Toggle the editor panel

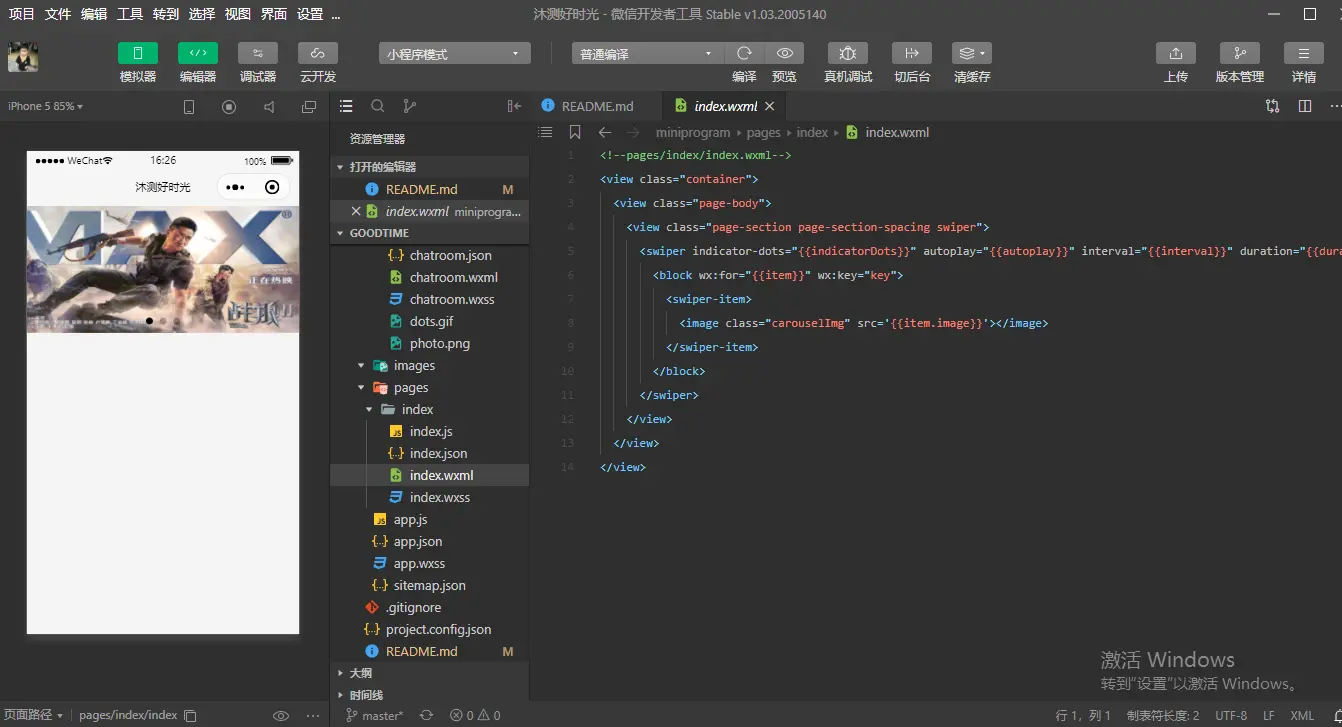[198, 53]
